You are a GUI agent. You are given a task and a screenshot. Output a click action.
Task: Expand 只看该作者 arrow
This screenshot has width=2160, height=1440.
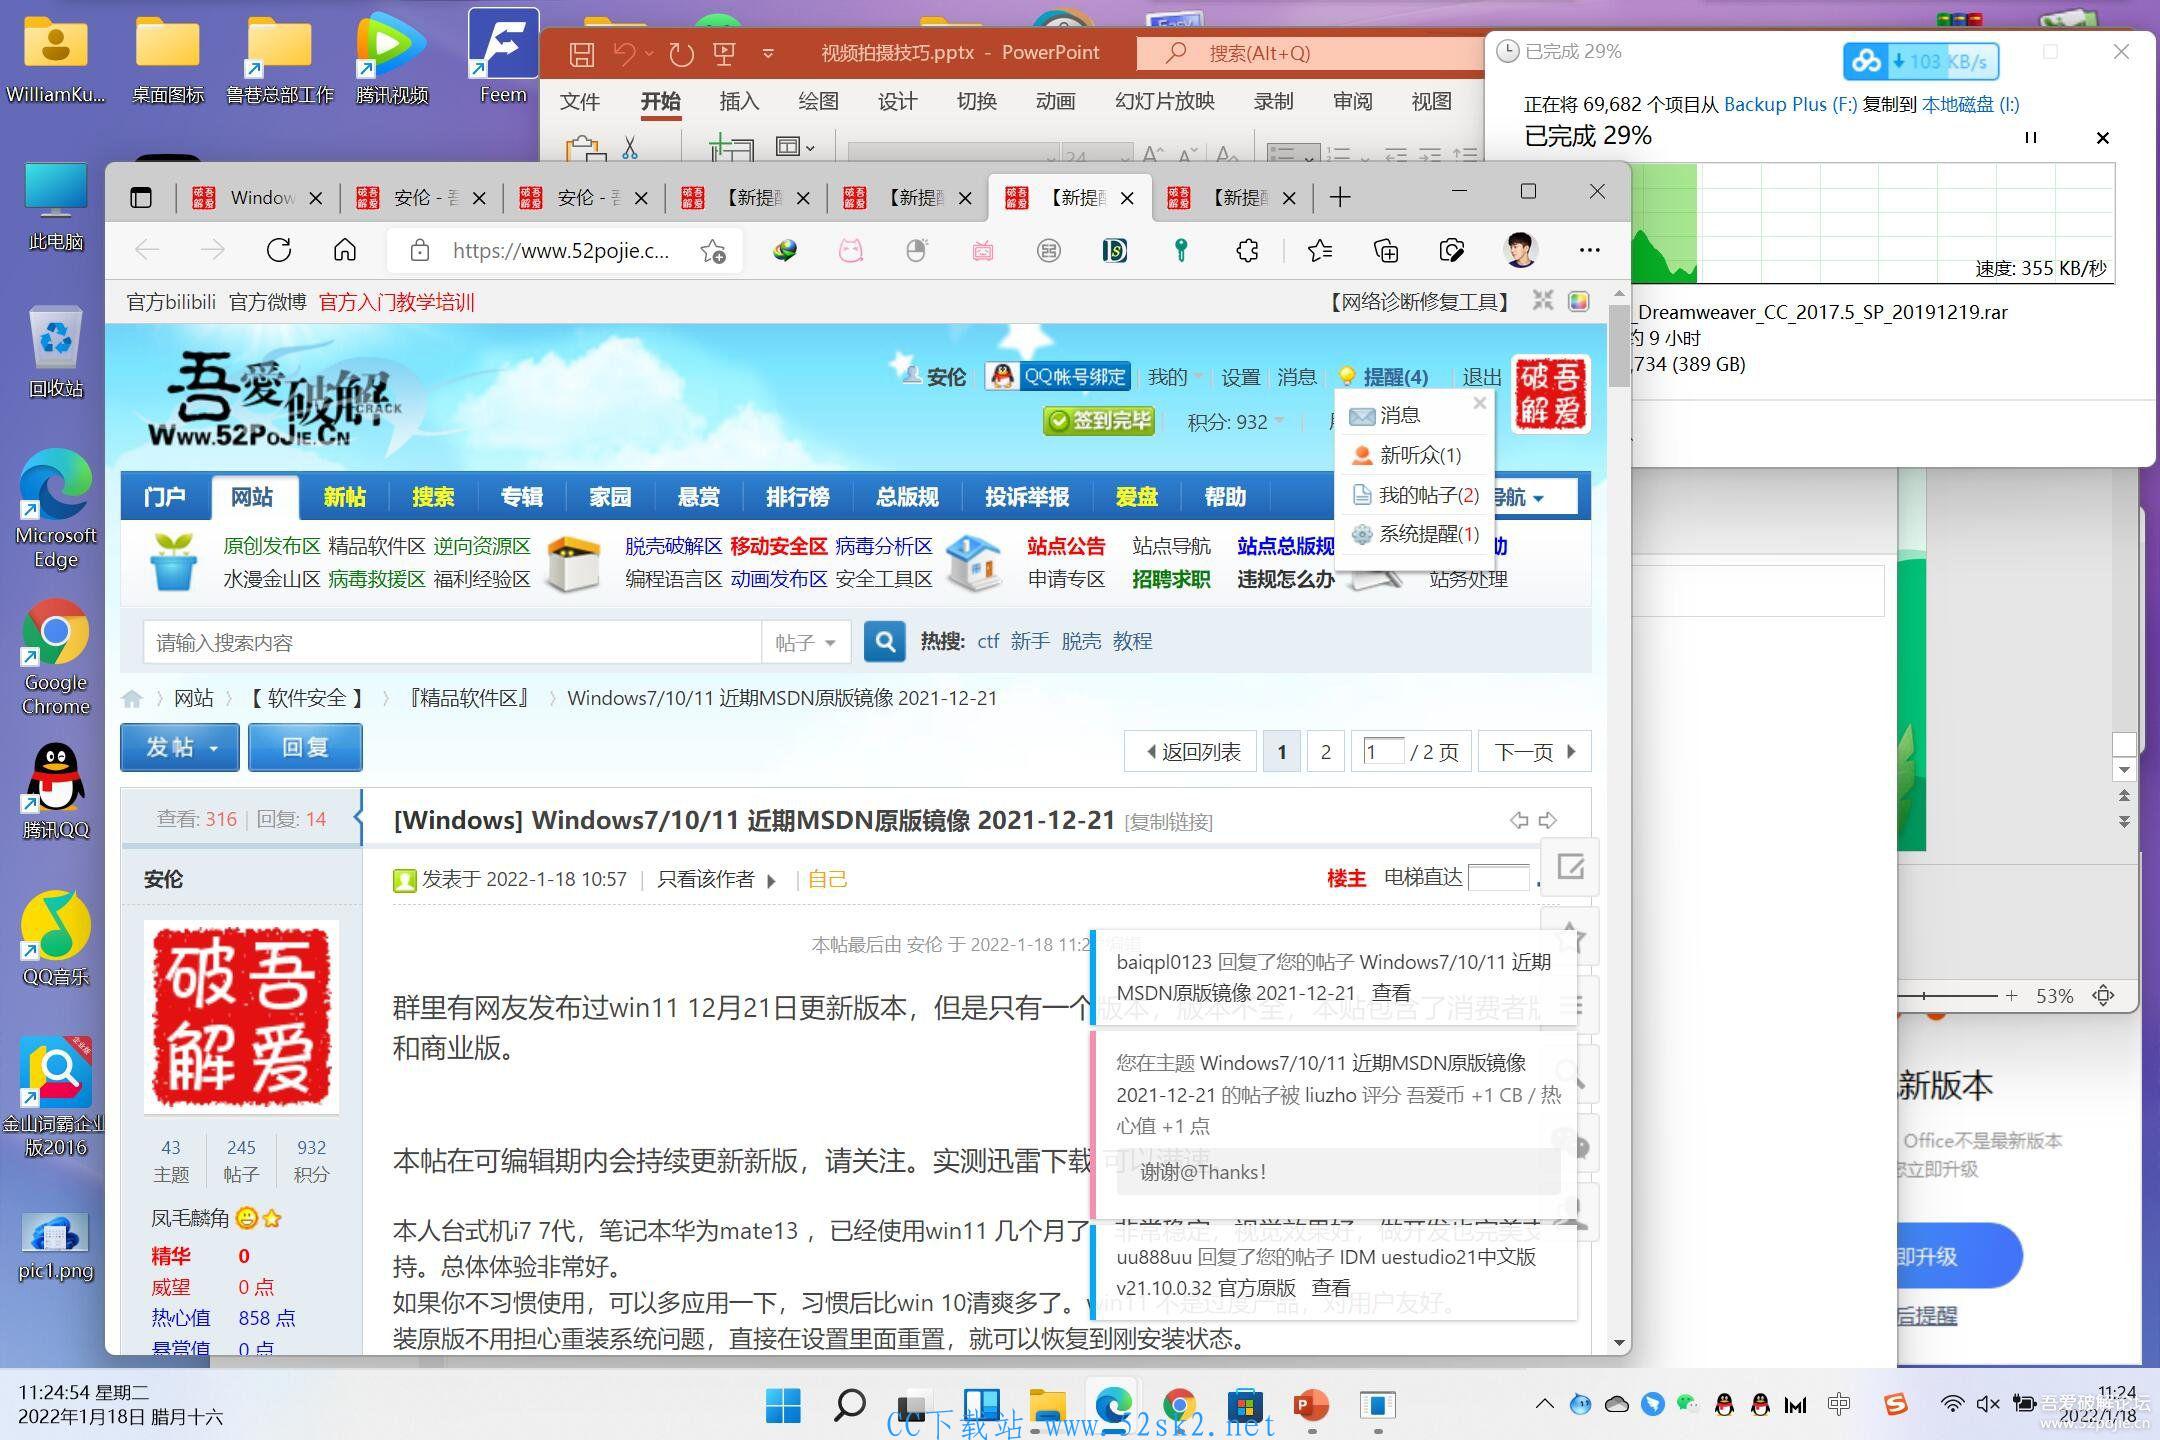(x=771, y=880)
